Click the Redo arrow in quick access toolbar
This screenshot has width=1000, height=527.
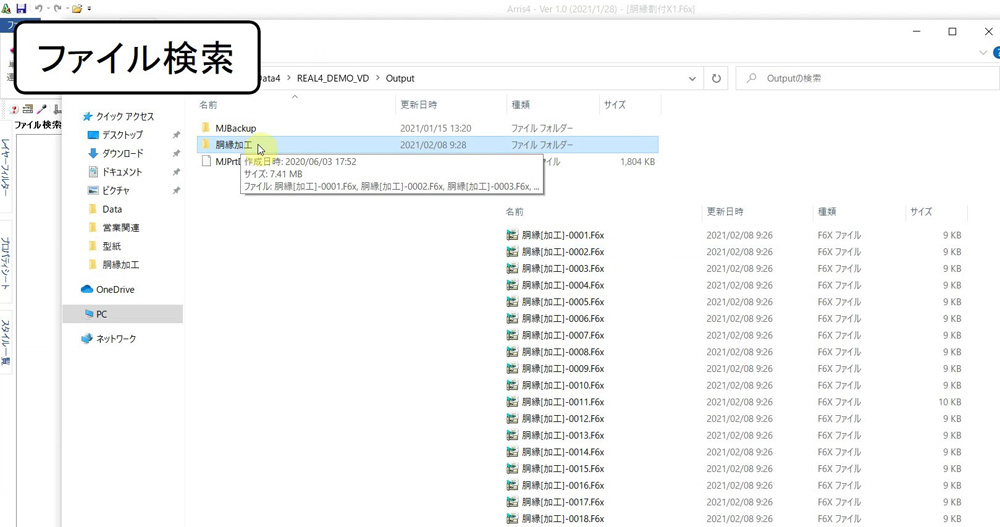click(x=58, y=8)
